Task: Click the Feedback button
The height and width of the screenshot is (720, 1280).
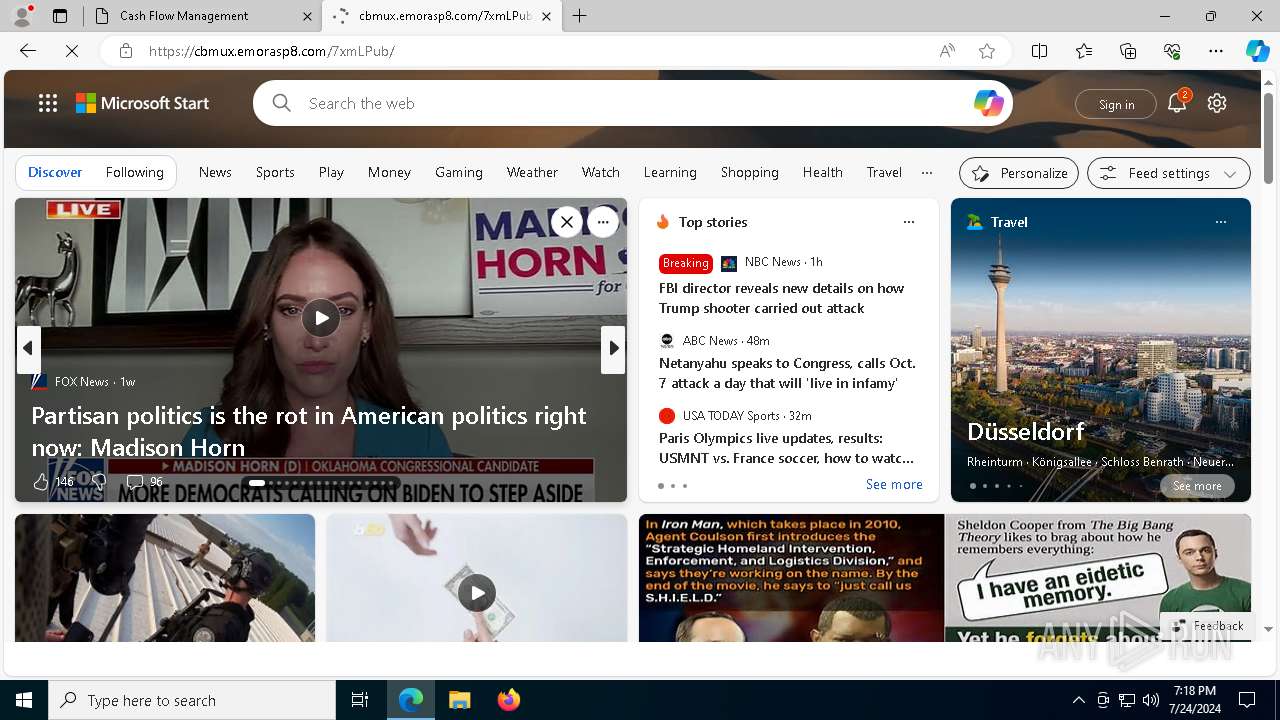Action: coord(1208,626)
